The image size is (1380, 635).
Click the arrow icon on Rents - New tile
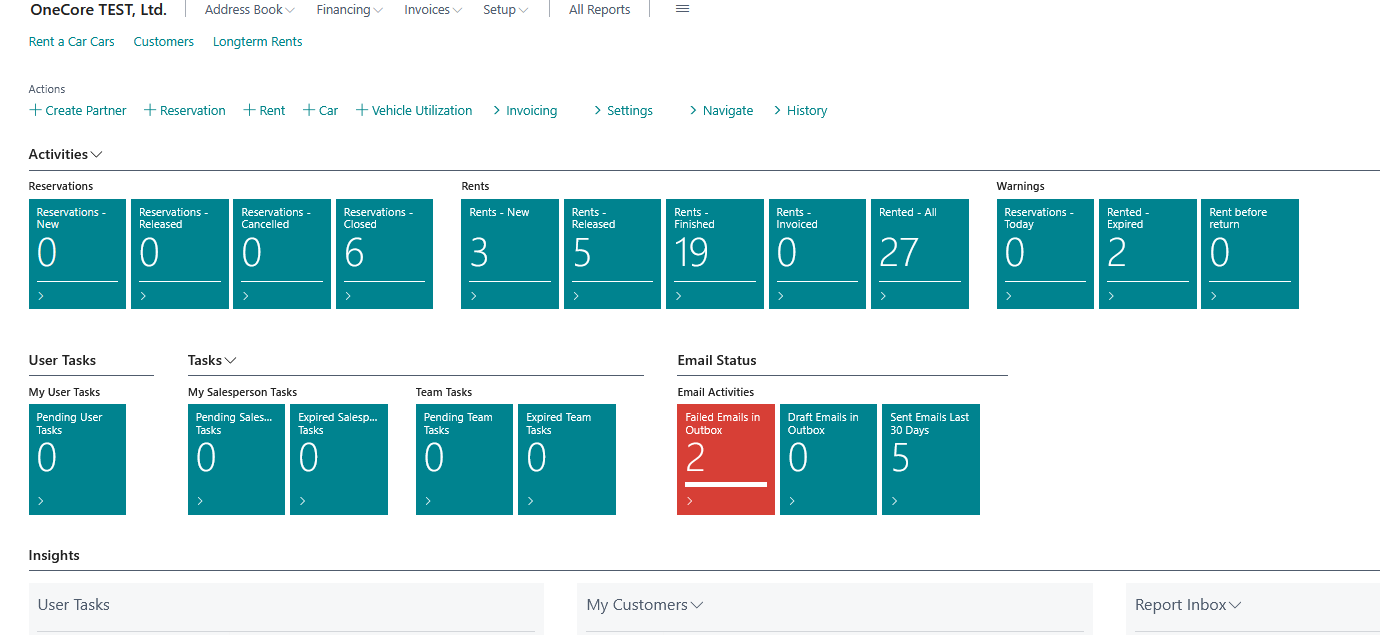[x=474, y=297]
